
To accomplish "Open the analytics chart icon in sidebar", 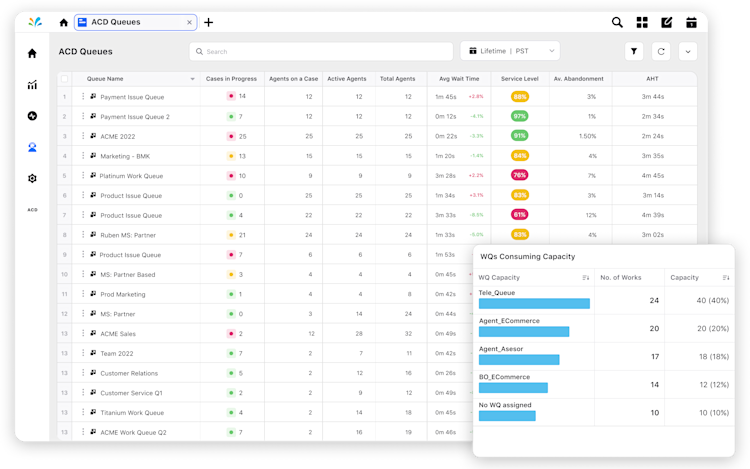I will (32, 85).
